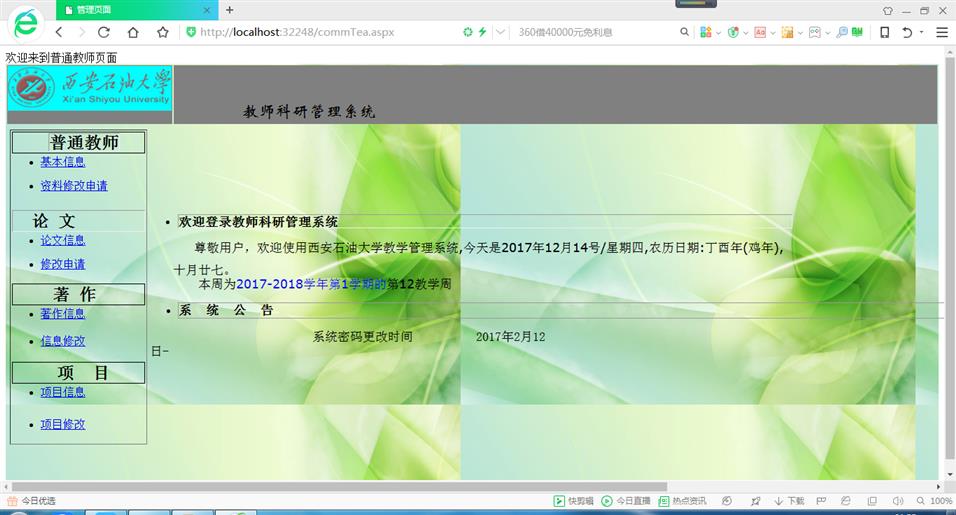Open 快剪辑 in the status bar
956x515 pixels.
point(574,501)
